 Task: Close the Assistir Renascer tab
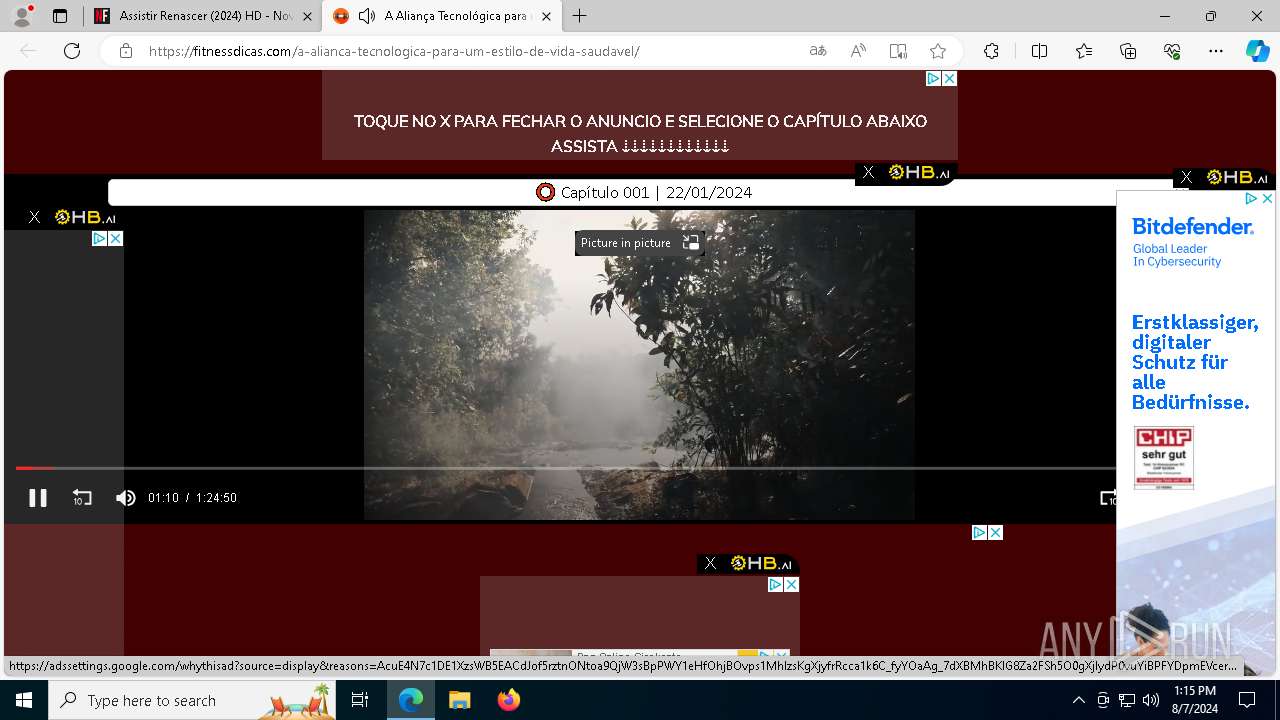click(x=307, y=16)
